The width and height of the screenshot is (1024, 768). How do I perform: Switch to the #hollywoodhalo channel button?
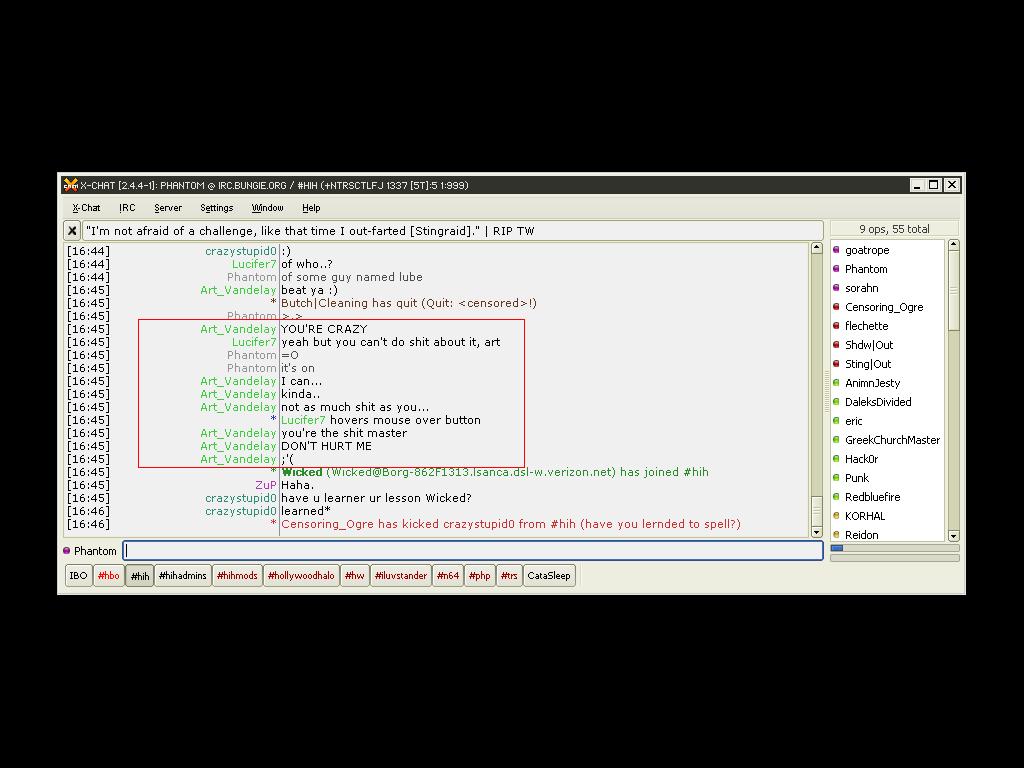click(x=301, y=576)
